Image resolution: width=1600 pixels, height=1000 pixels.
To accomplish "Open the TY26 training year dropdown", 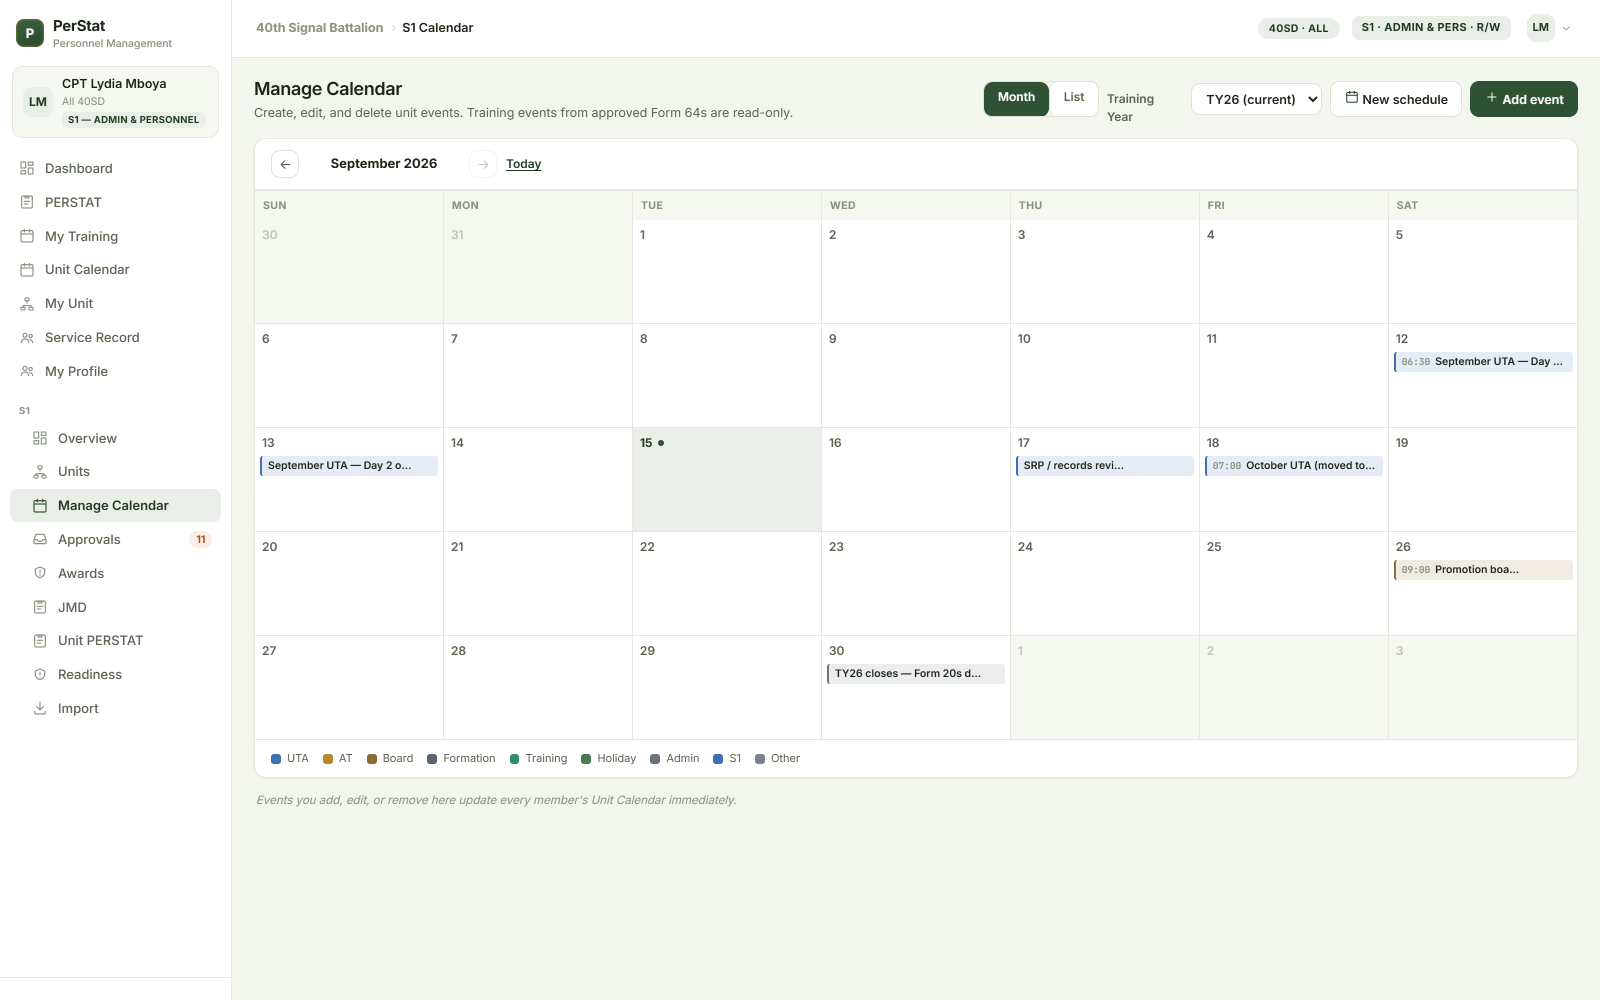I will [x=1256, y=99].
